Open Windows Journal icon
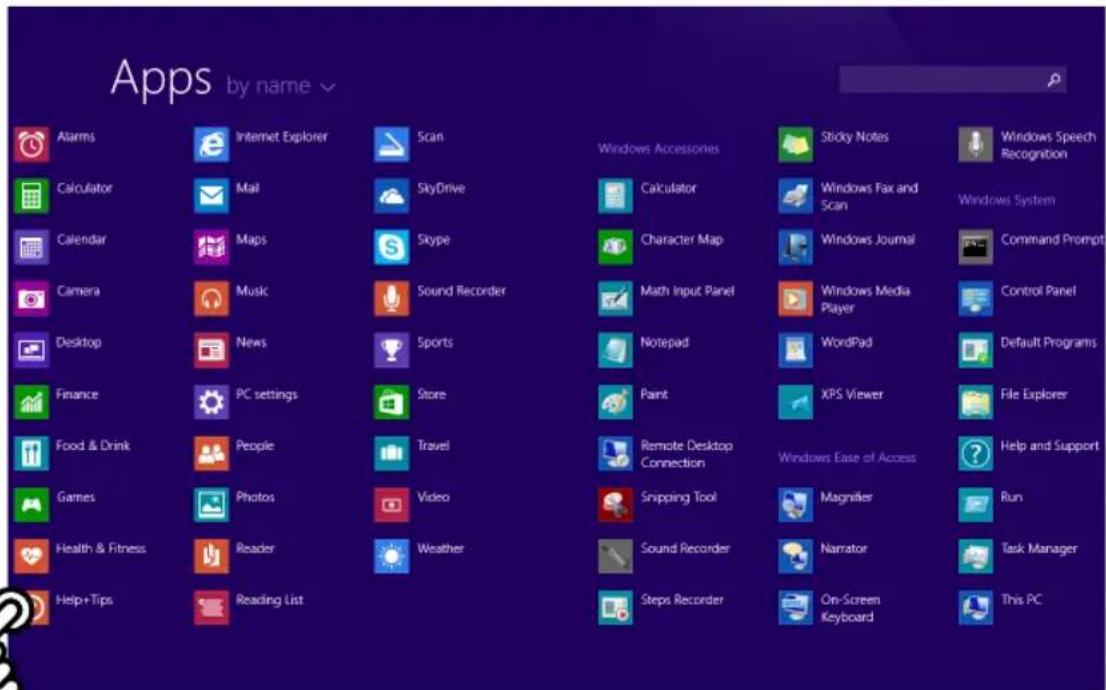 (796, 248)
